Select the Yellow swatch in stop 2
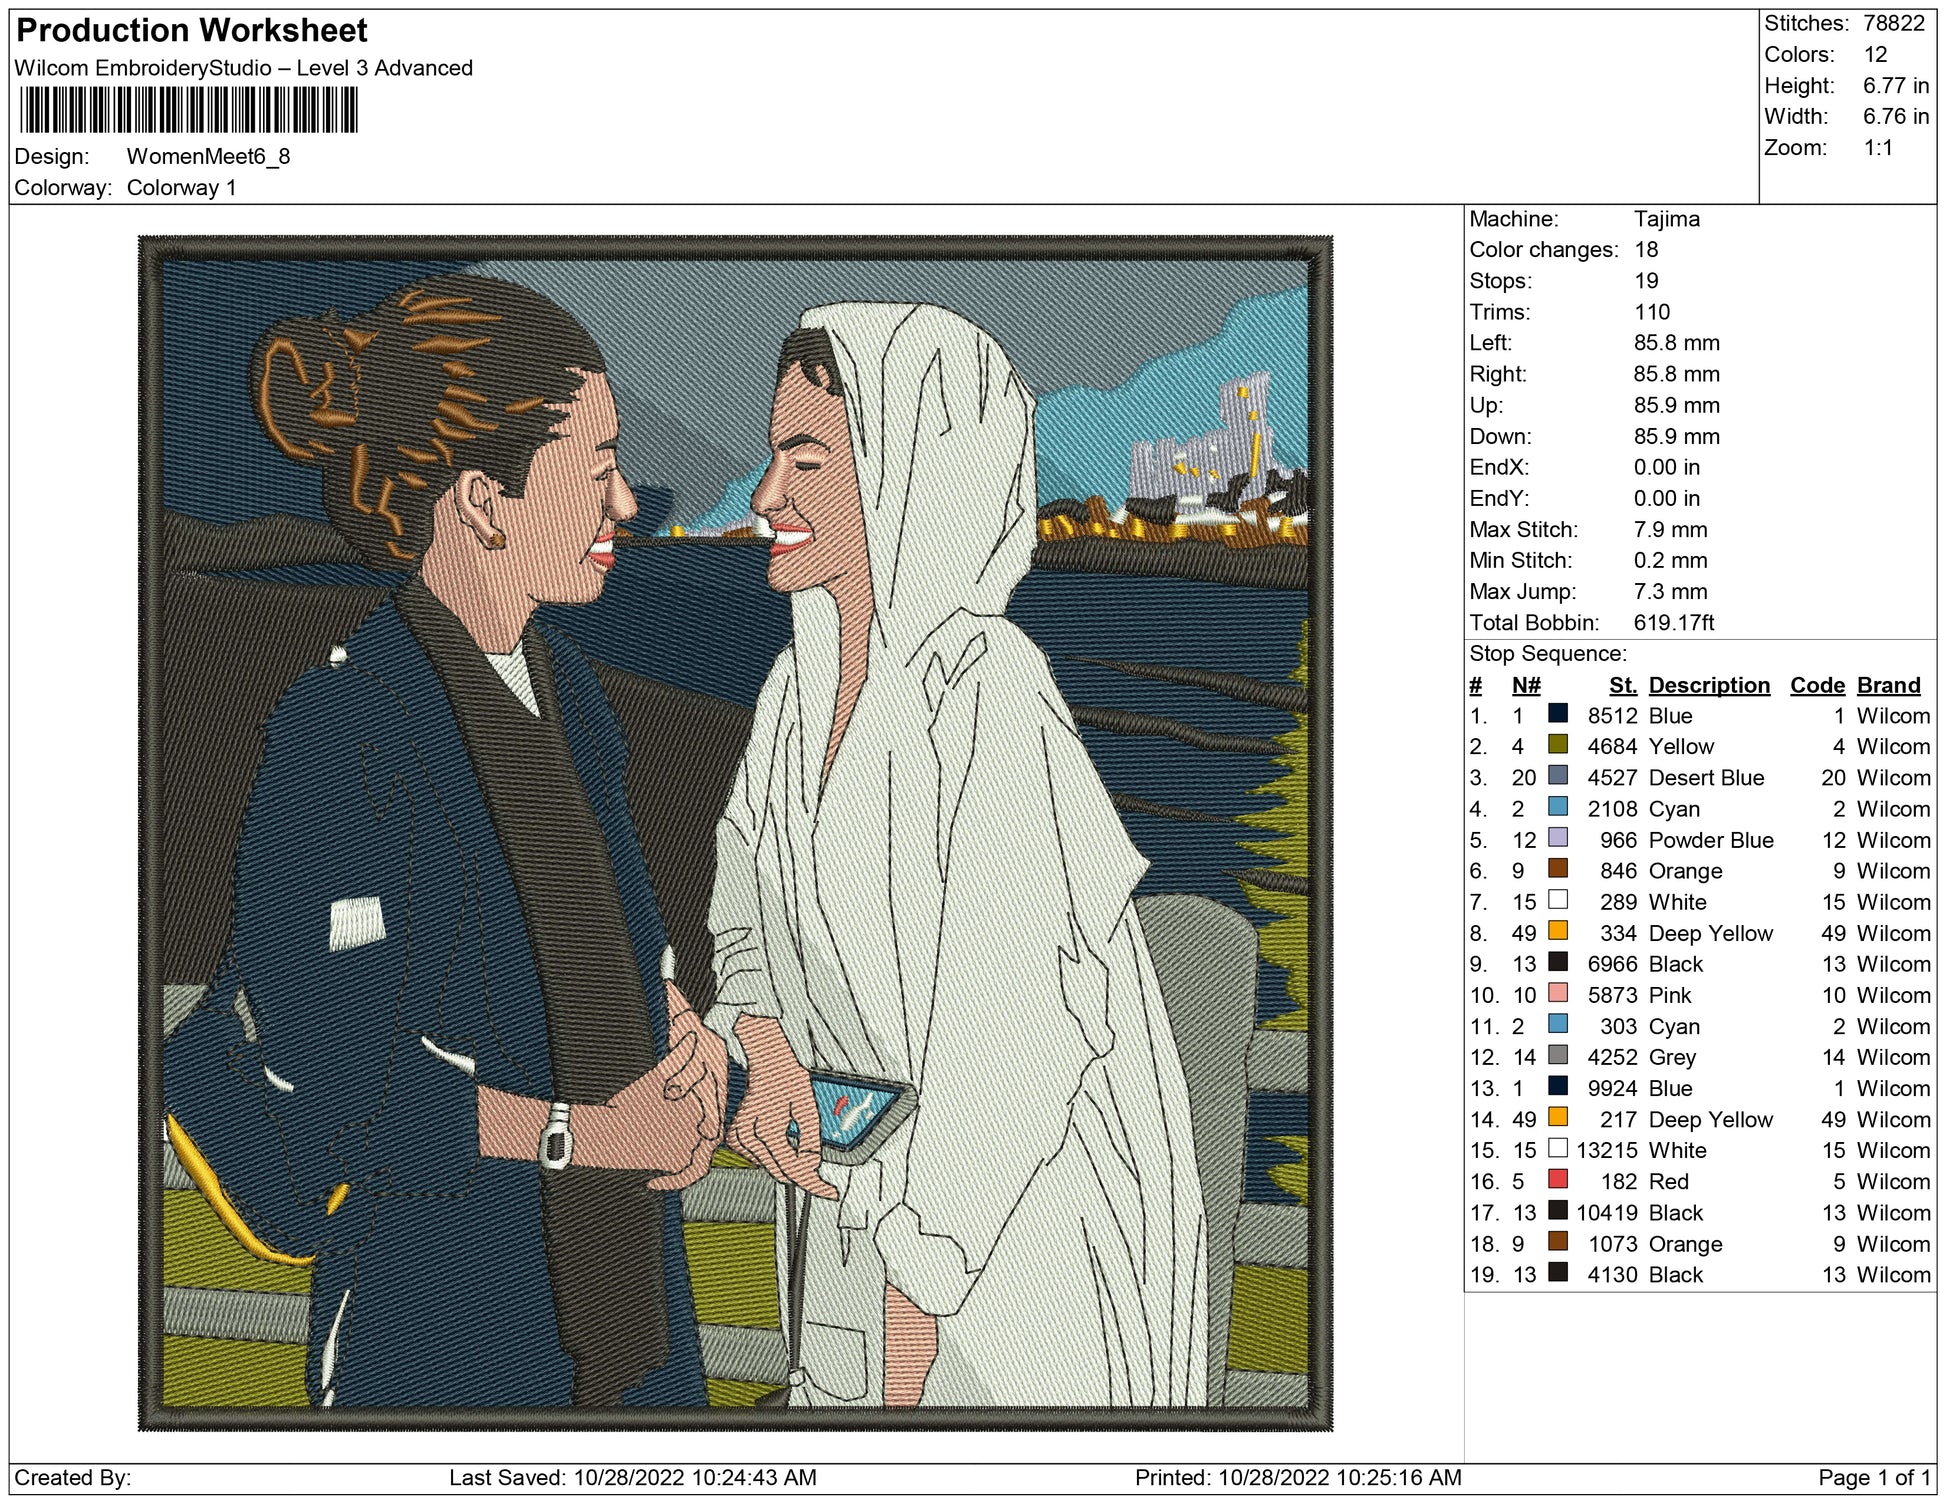Screen dimensions: 1946x1497 pos(1557,745)
